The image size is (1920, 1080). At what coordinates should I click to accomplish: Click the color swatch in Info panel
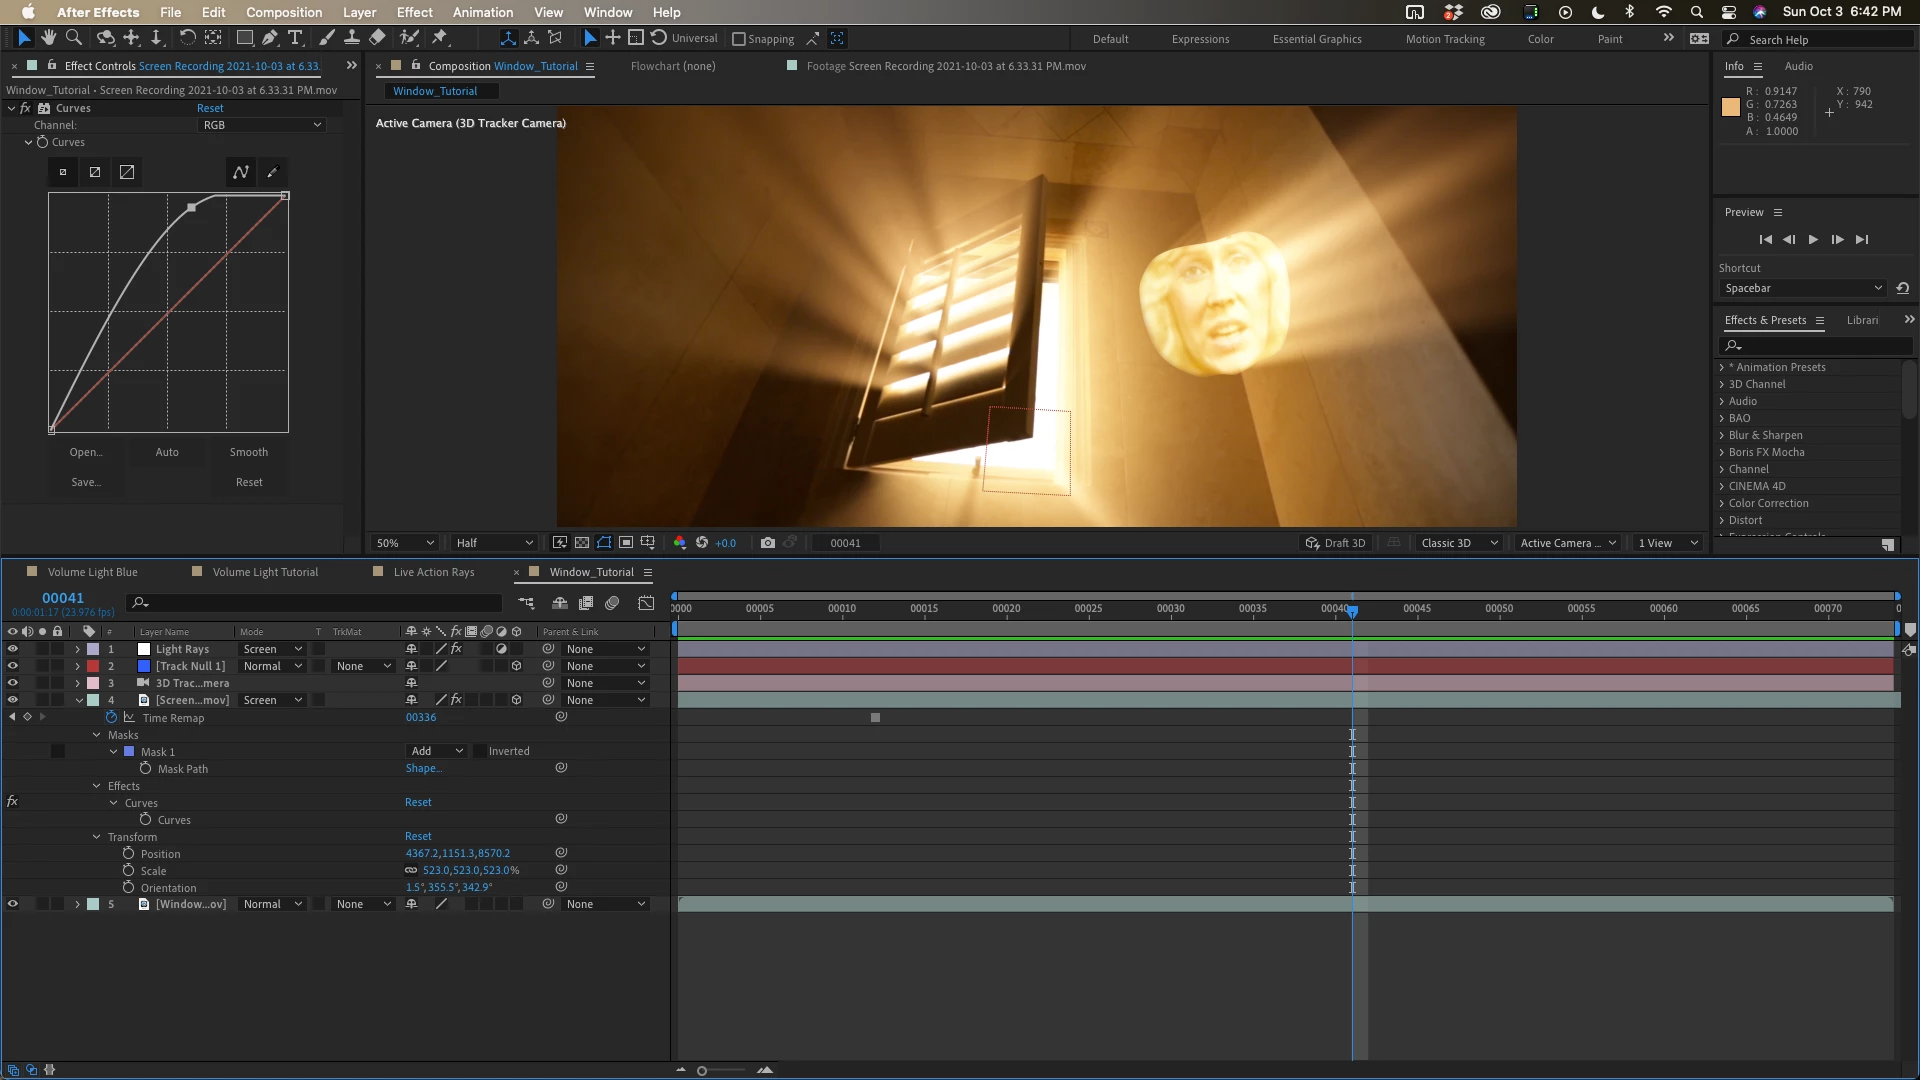[x=1730, y=108]
